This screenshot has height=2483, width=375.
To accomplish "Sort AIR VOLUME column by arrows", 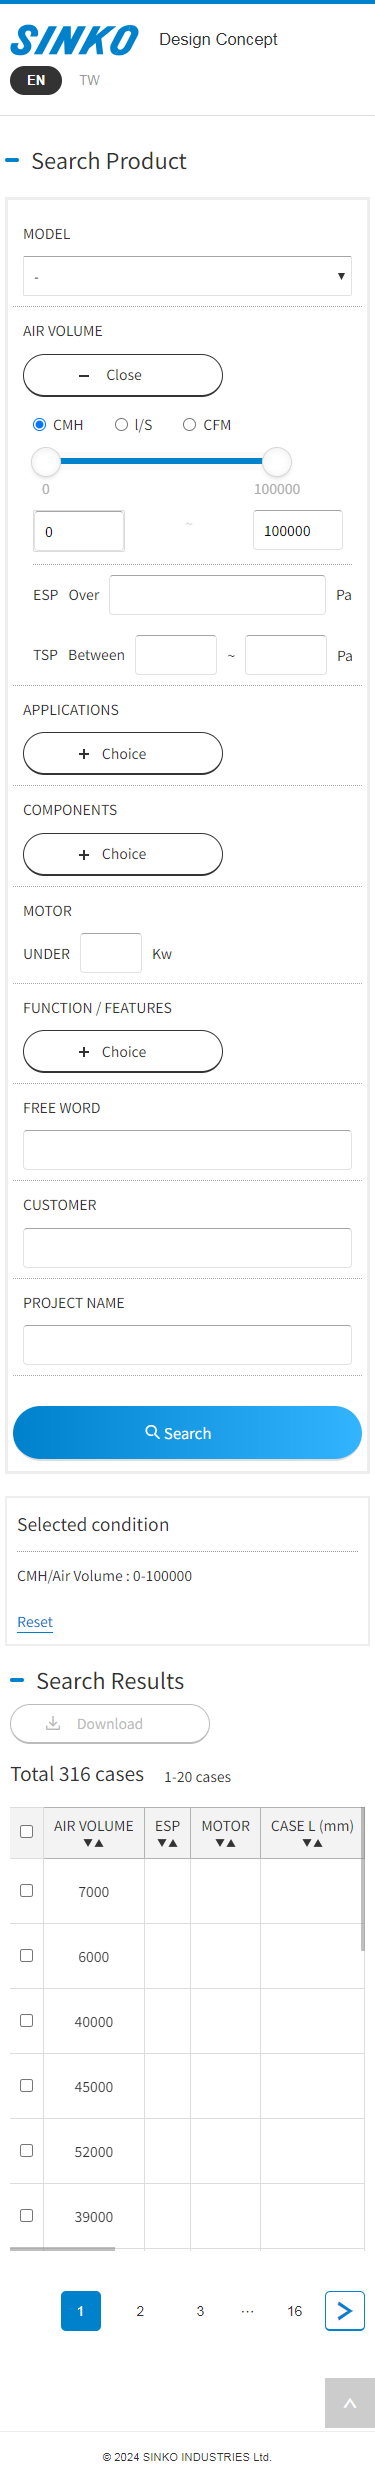I will click(x=94, y=1843).
